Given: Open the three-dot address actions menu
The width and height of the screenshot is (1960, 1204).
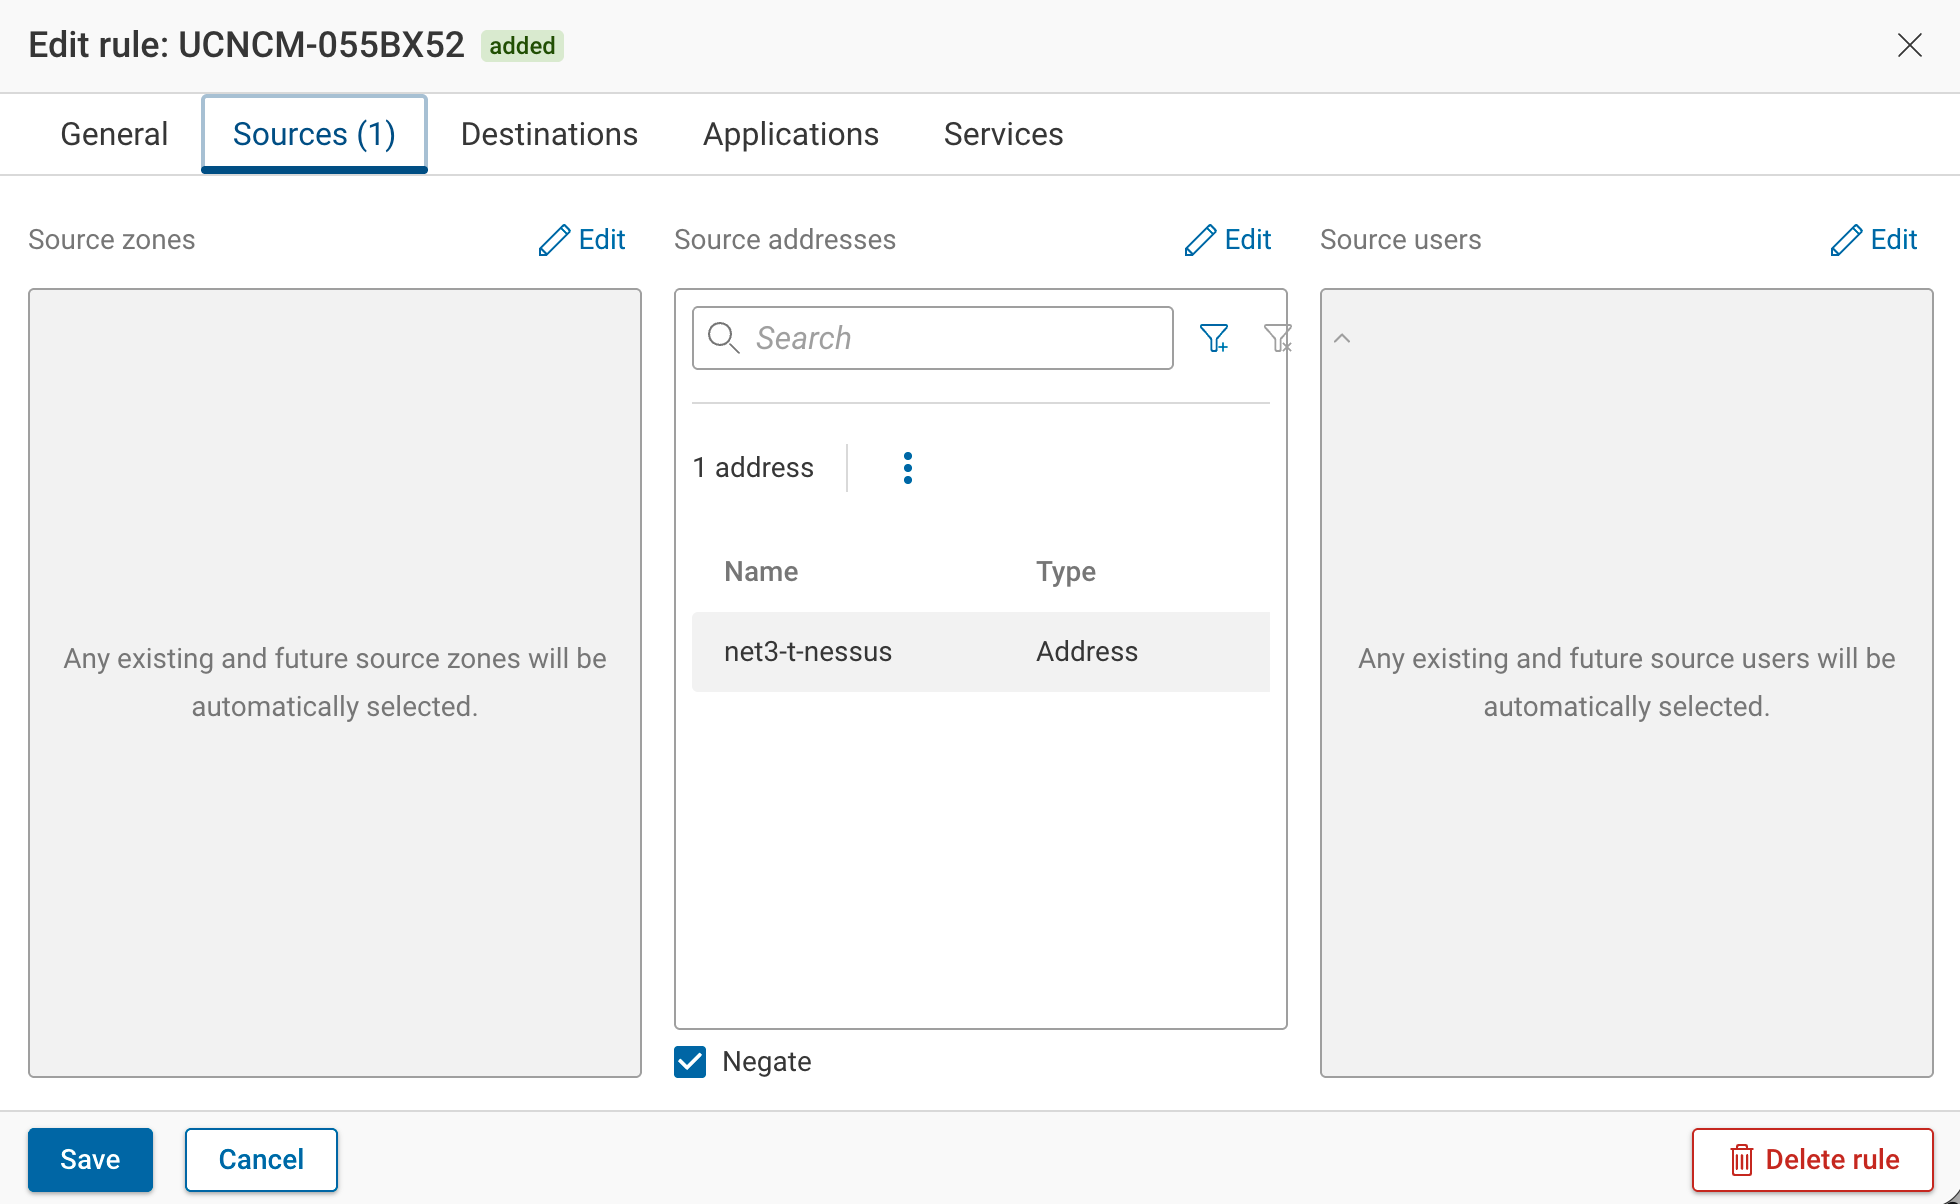Looking at the screenshot, I should pos(907,468).
